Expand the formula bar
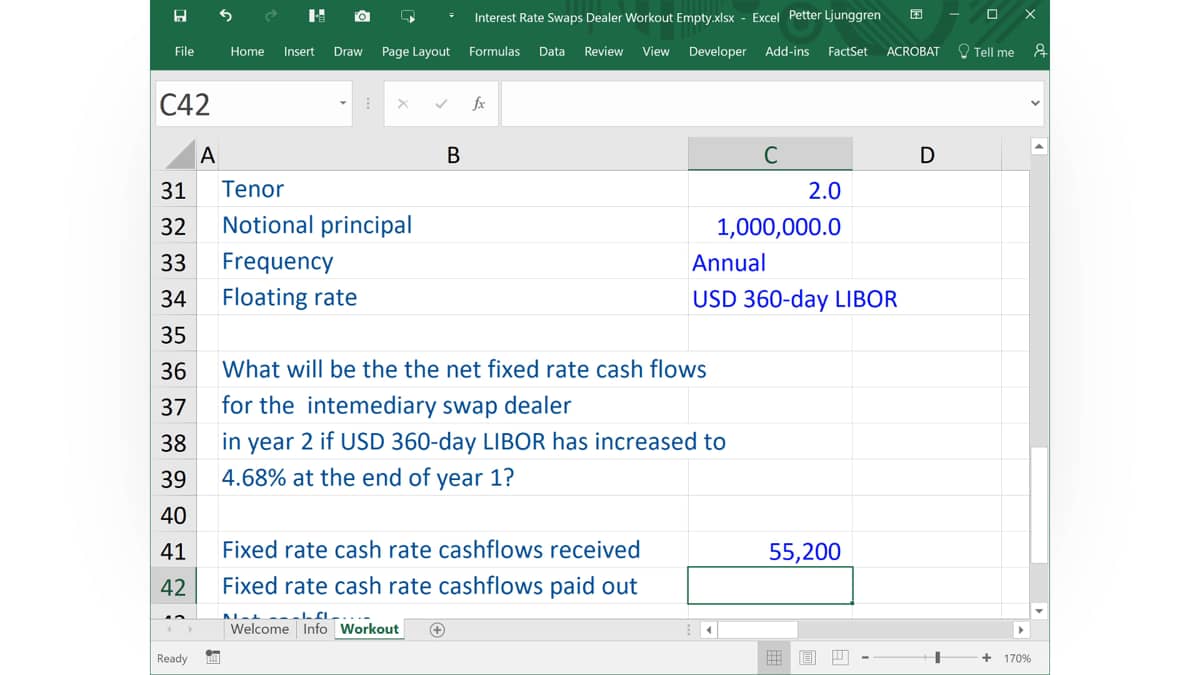 pyautogui.click(x=1036, y=104)
